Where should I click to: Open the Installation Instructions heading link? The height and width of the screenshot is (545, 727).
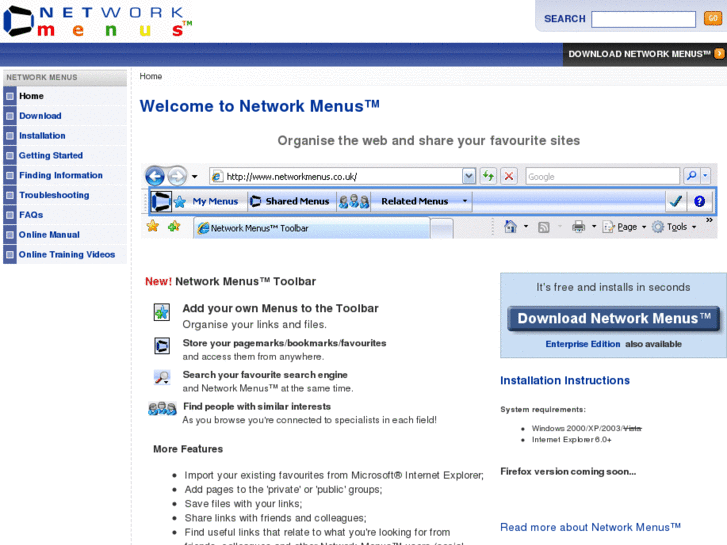click(565, 380)
